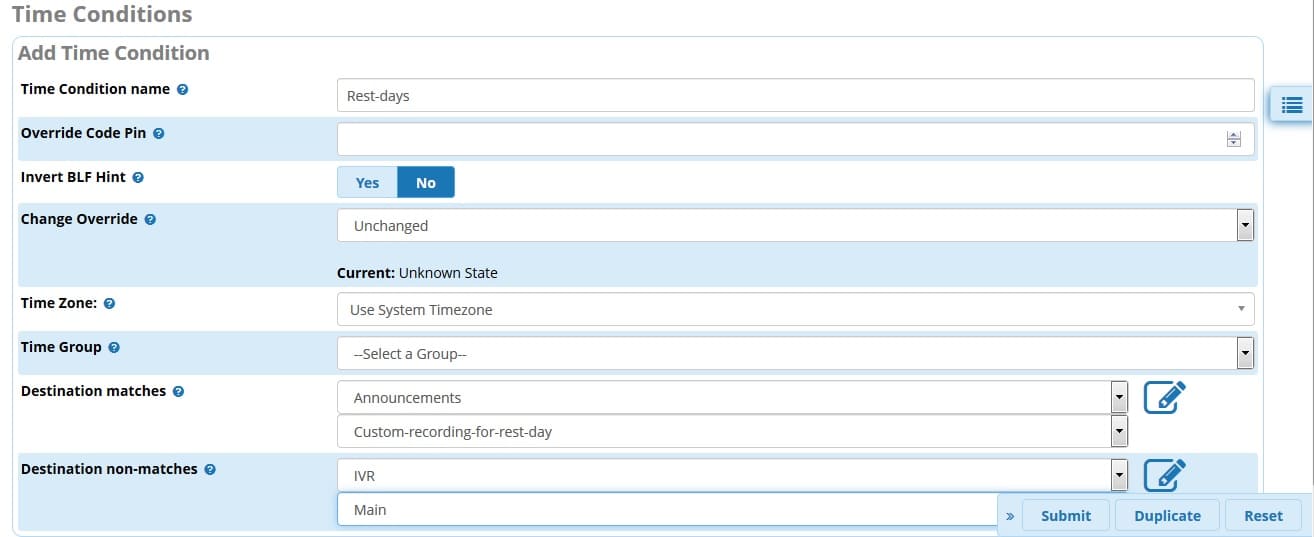Expand the Select a Group dropdown
Viewport: 1314px width, 537px height.
[x=796, y=353]
